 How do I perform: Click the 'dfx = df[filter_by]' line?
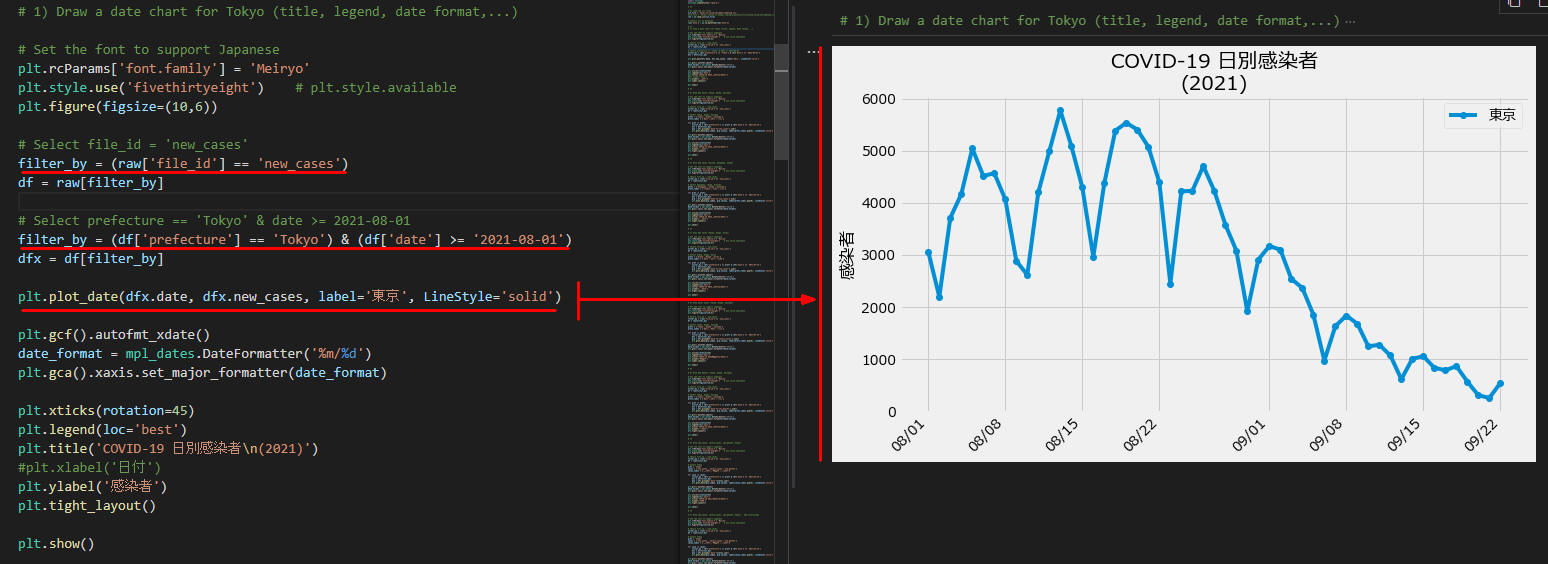click(91, 259)
